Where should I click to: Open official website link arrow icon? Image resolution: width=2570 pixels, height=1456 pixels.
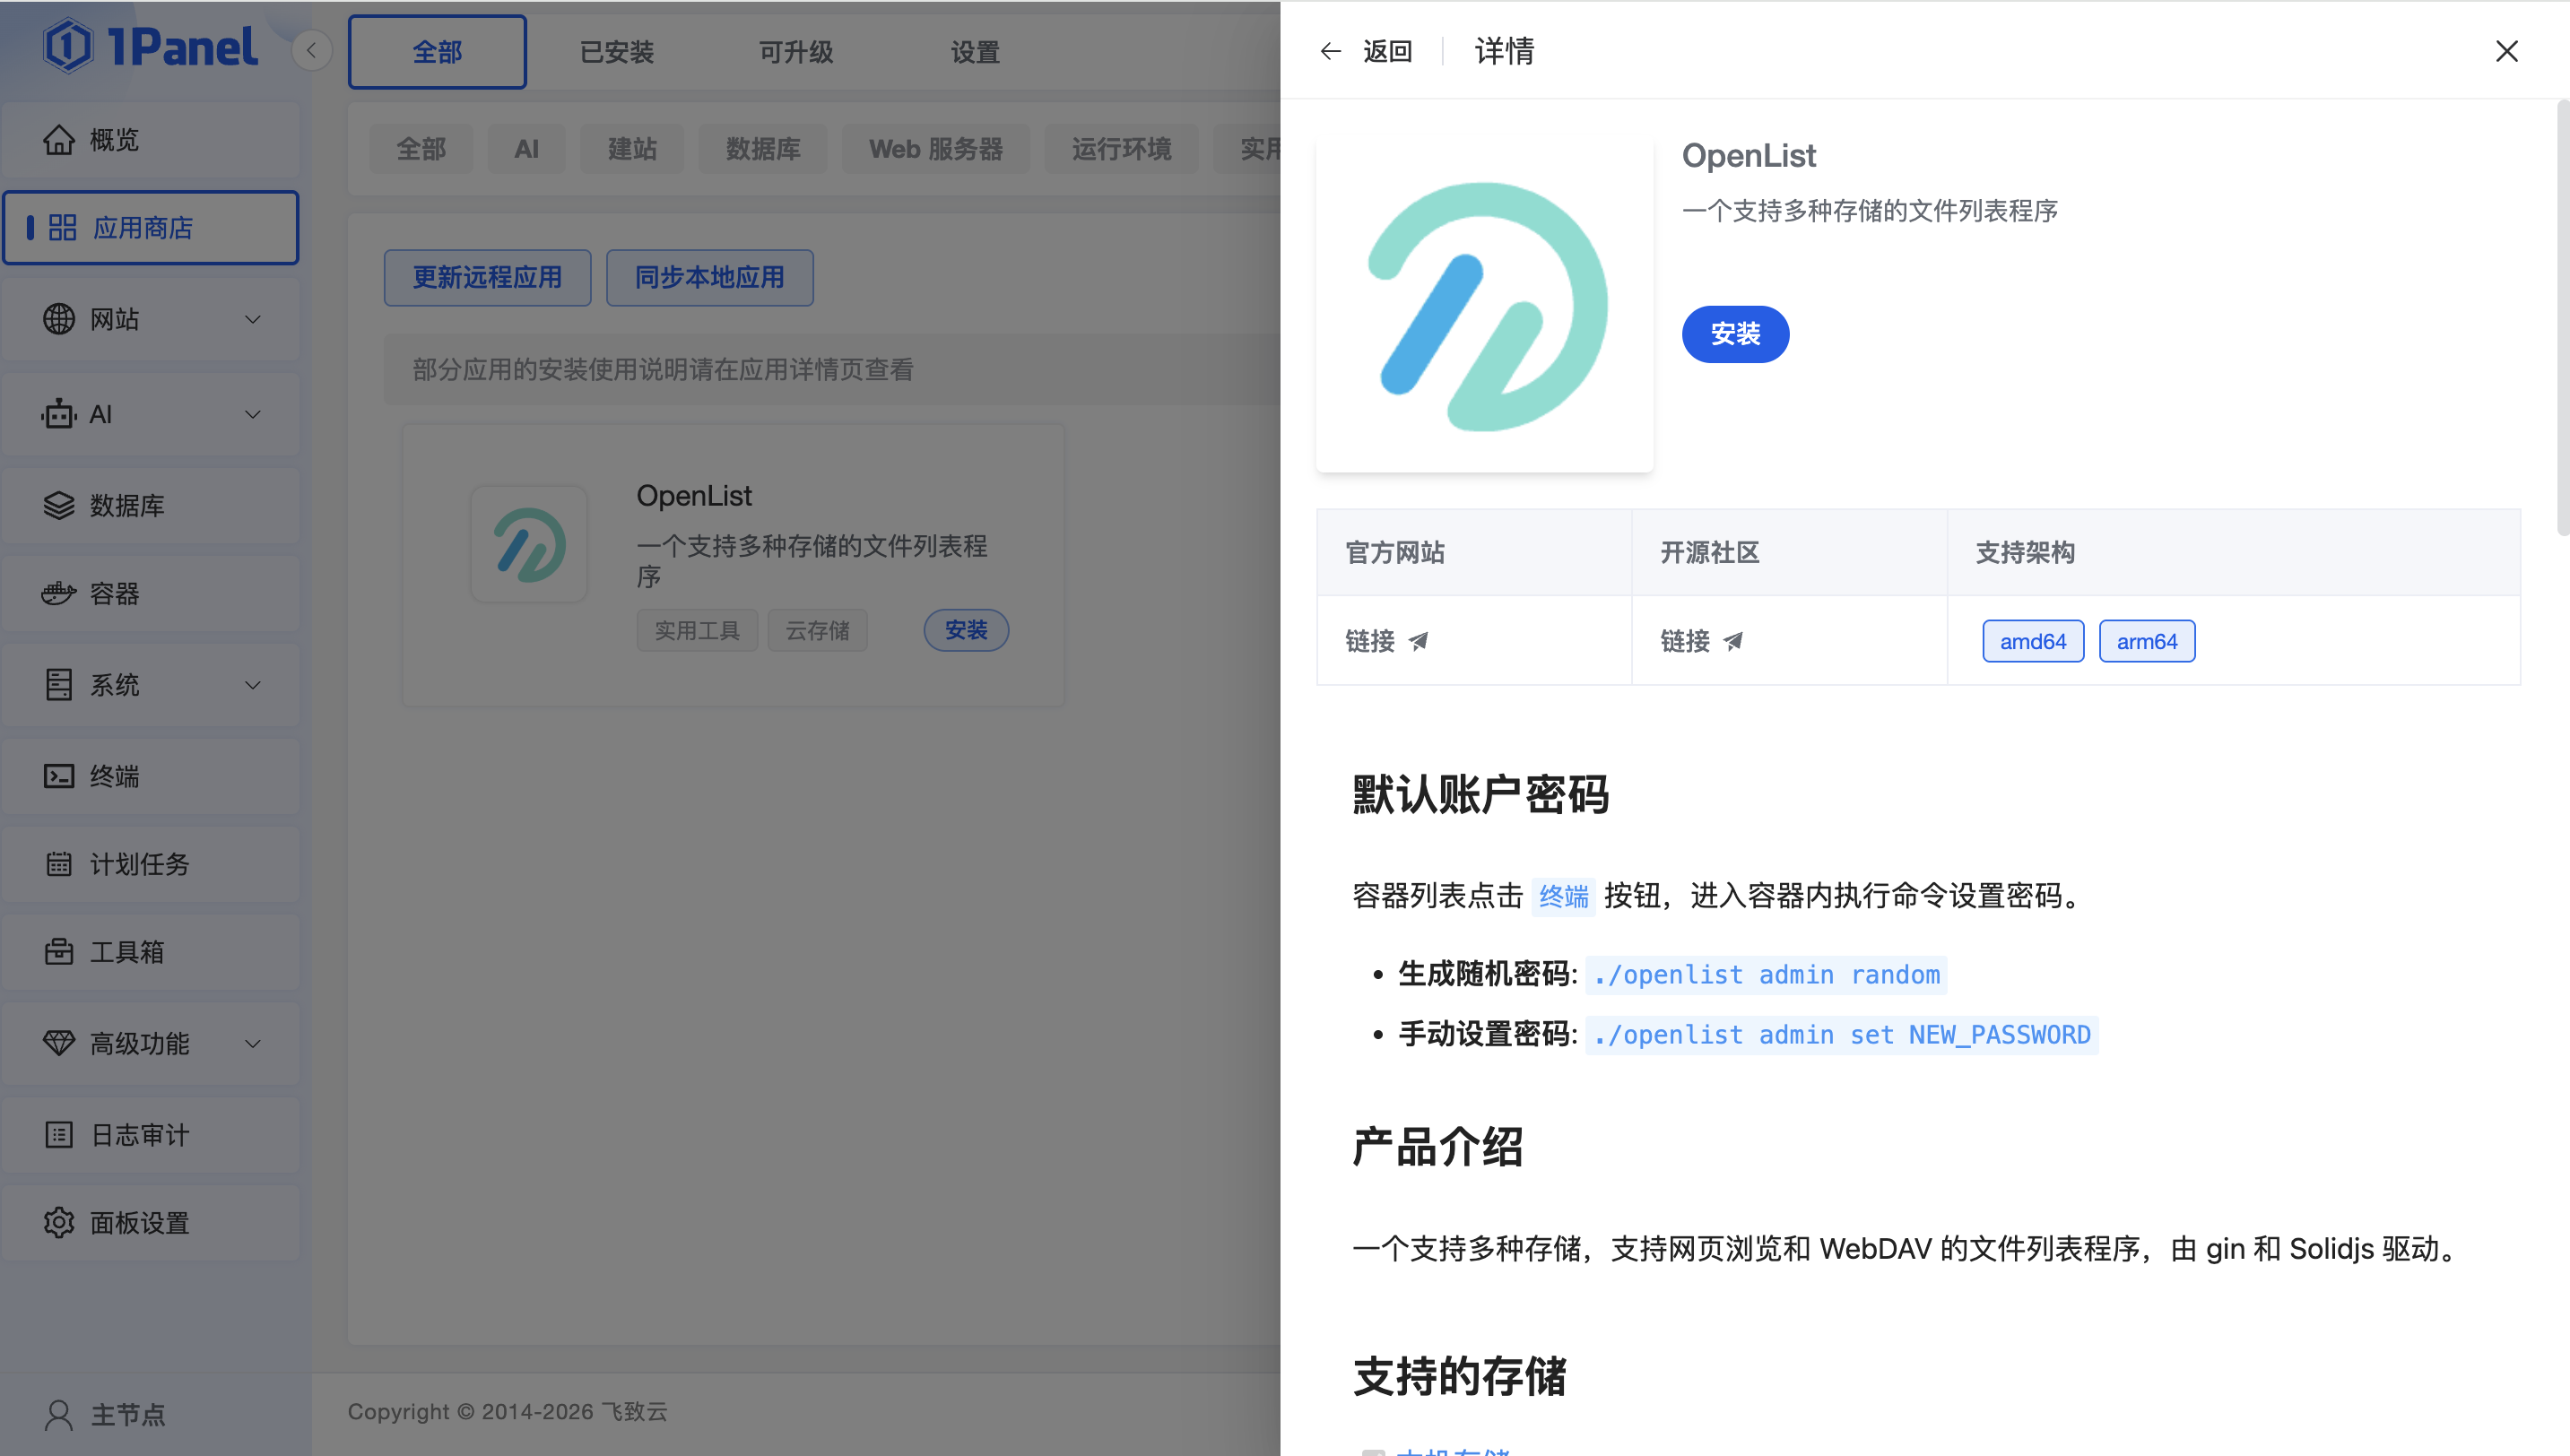[x=1418, y=641]
